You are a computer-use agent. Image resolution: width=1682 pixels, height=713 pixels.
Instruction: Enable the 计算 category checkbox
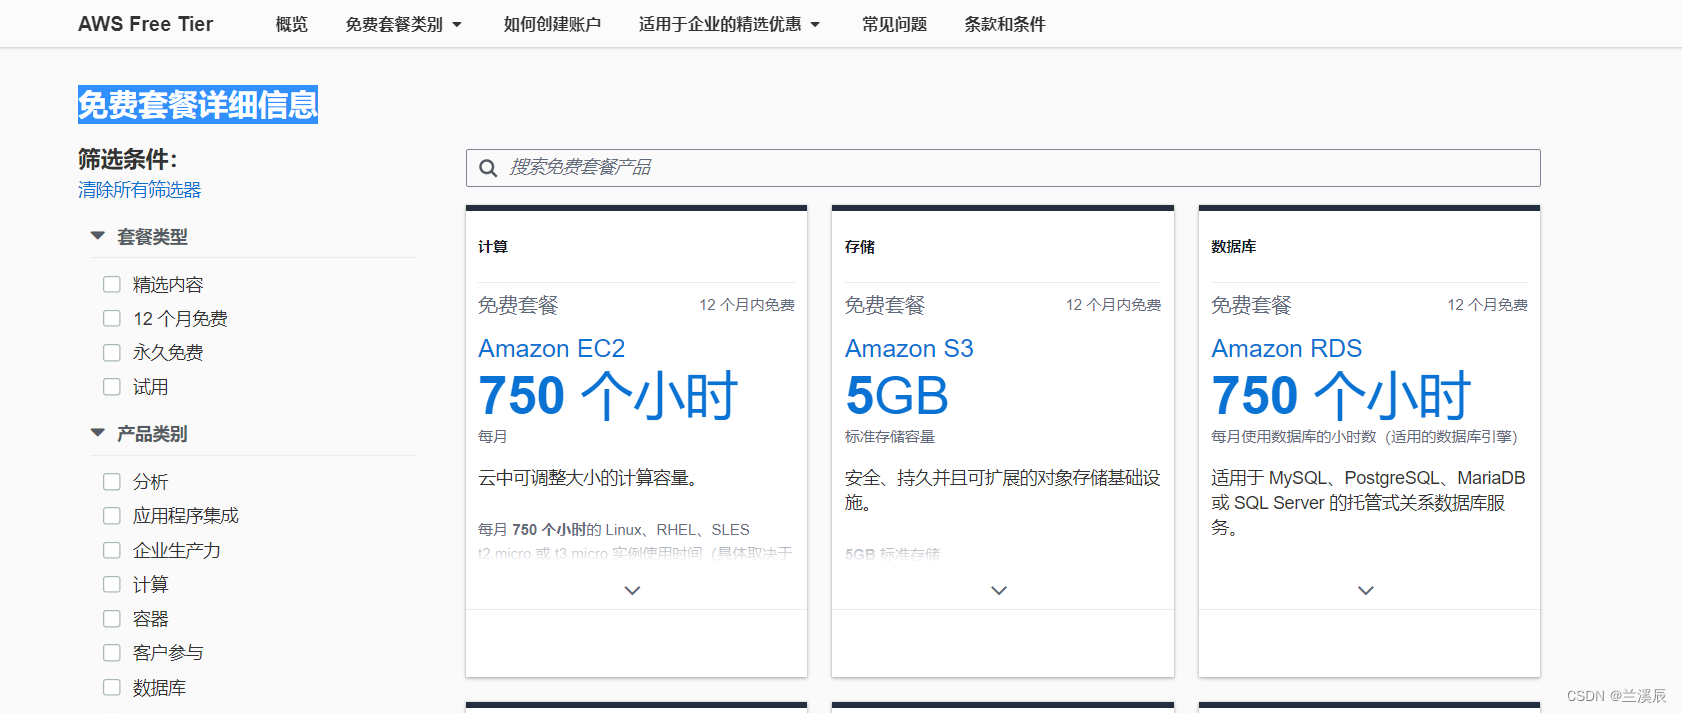(x=112, y=585)
